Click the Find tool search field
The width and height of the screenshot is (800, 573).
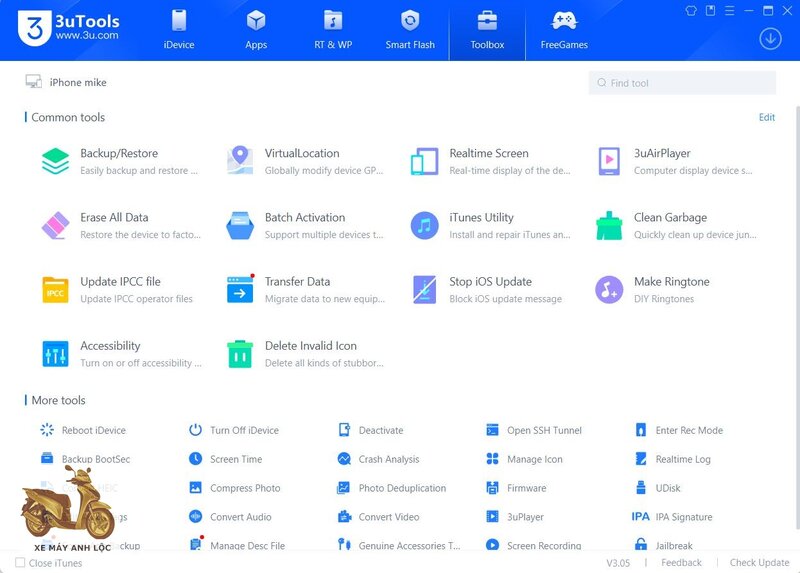coord(683,83)
